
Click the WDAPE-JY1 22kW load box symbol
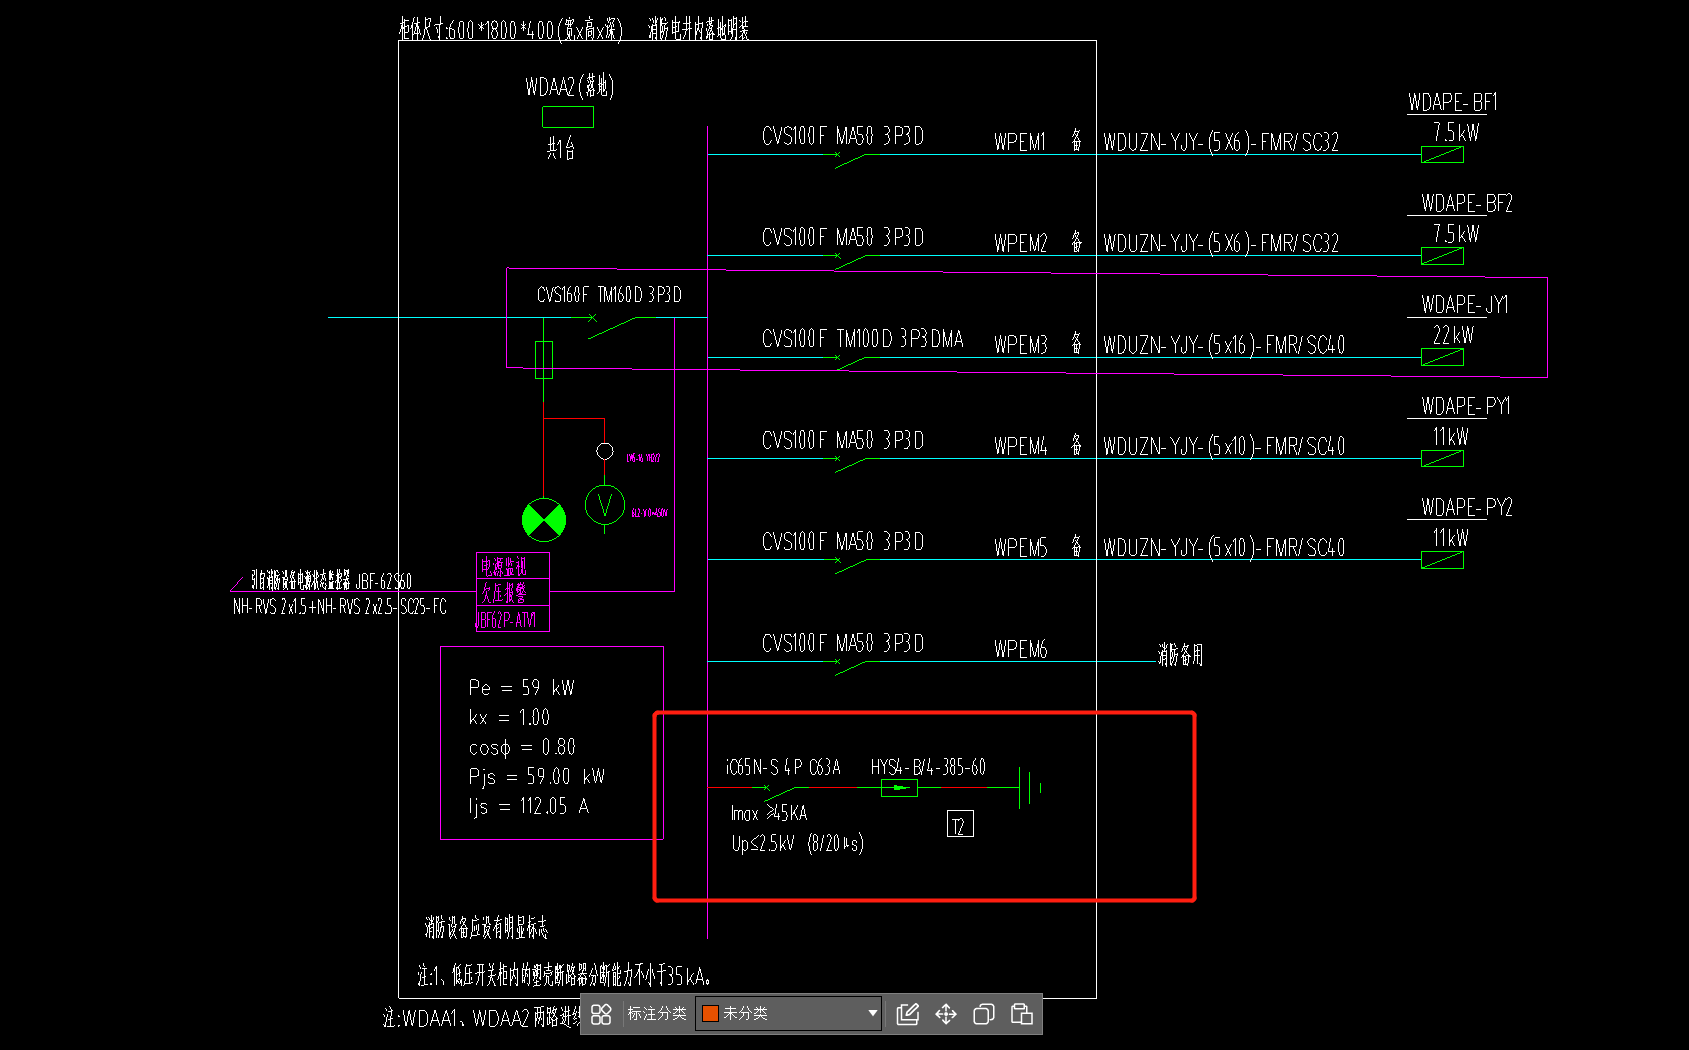1442,357
